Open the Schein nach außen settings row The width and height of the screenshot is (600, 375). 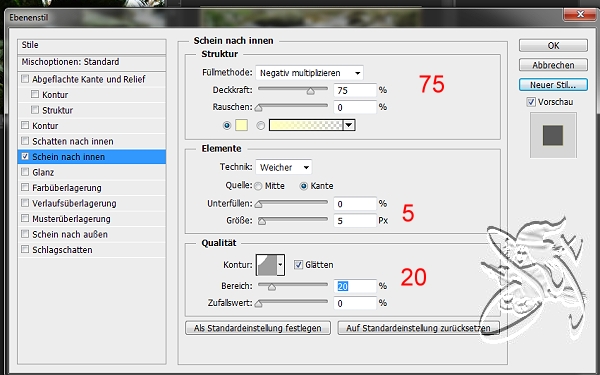[92, 234]
